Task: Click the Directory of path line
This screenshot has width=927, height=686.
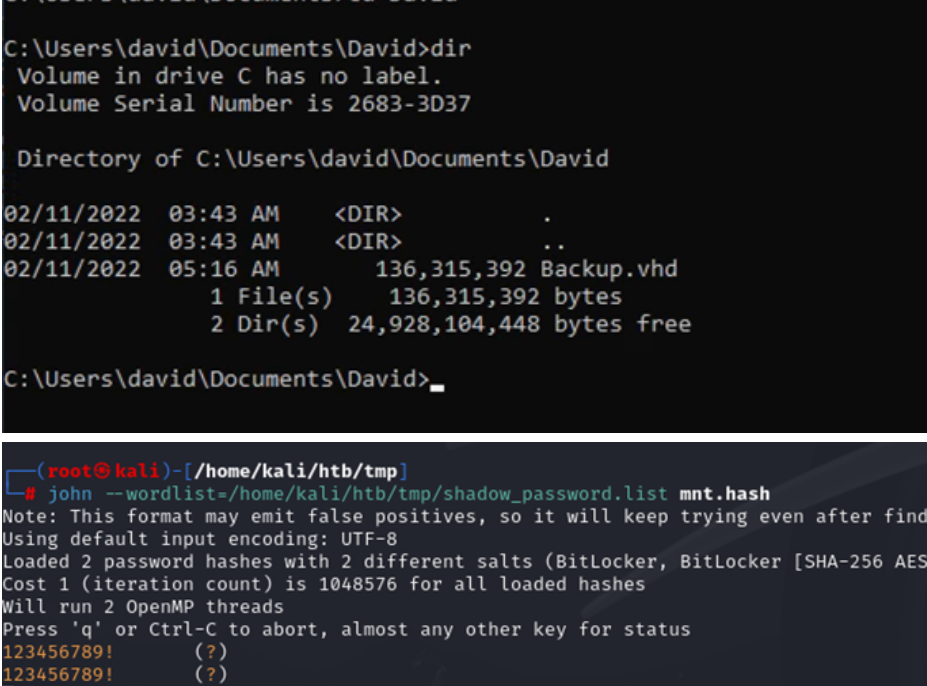Action: click(312, 159)
